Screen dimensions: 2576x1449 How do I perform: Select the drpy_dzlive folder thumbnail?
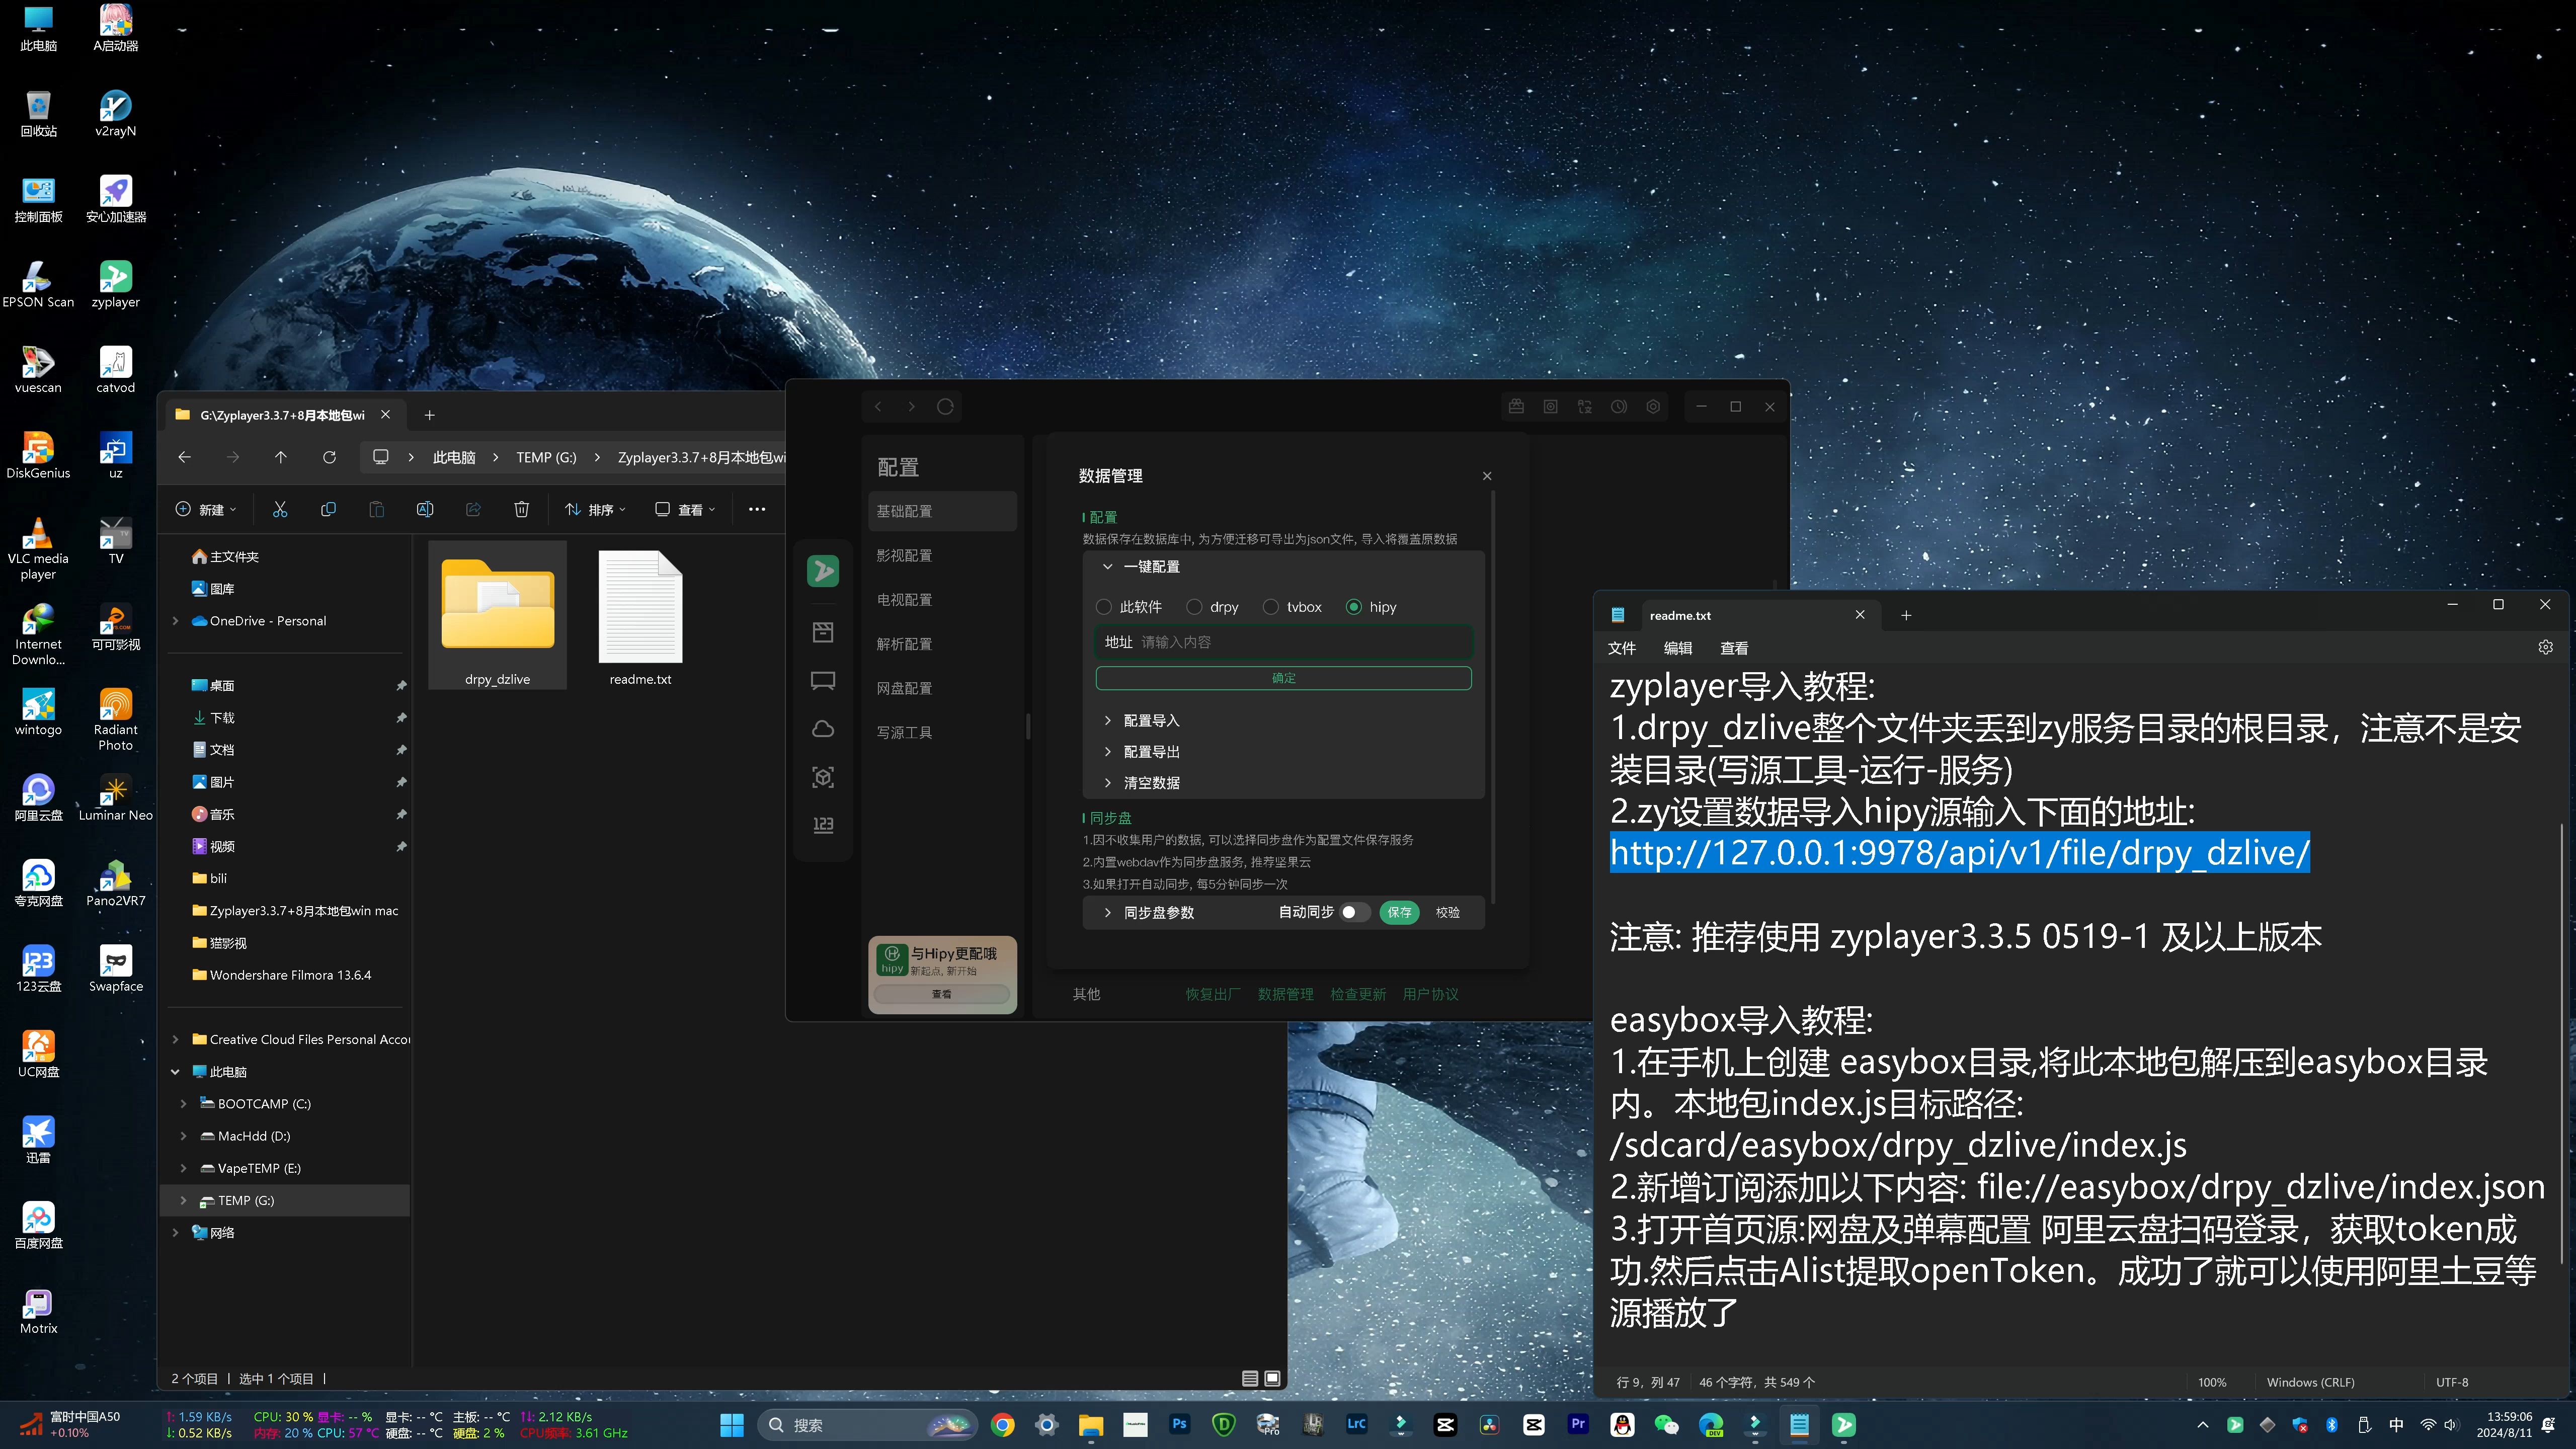tap(497, 615)
